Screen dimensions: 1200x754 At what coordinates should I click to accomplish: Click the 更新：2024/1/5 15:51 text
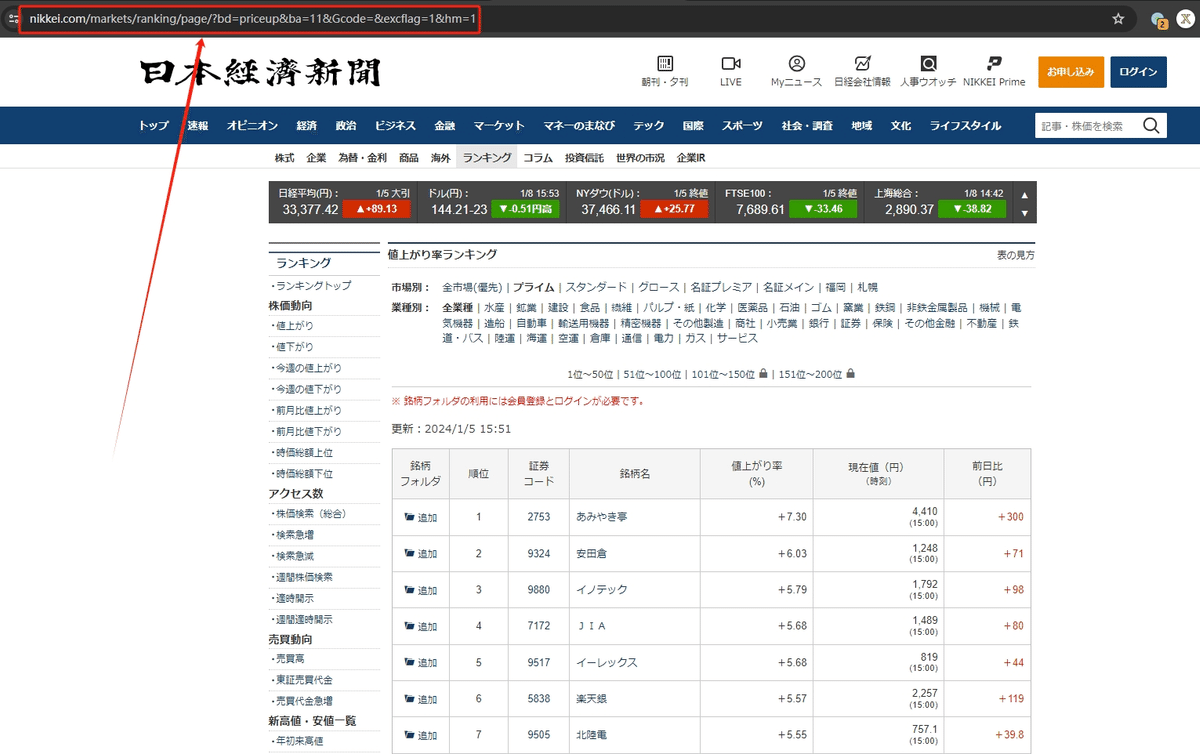(x=452, y=429)
